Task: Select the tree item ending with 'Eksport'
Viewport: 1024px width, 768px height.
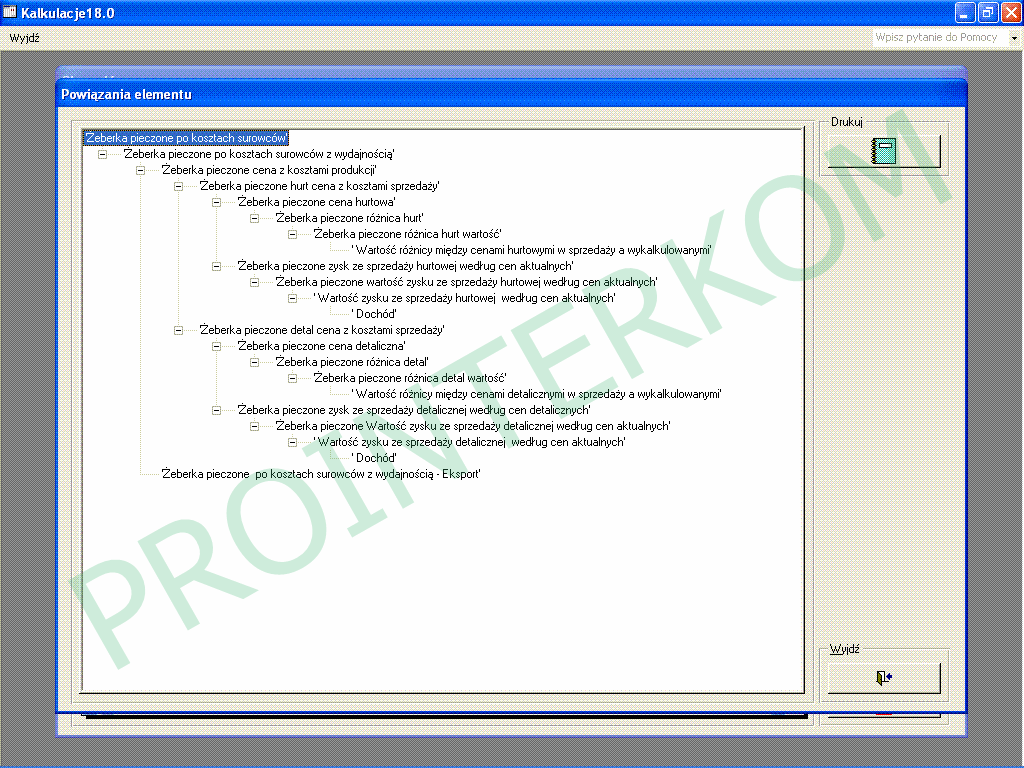Action: pyautogui.click(x=321, y=474)
